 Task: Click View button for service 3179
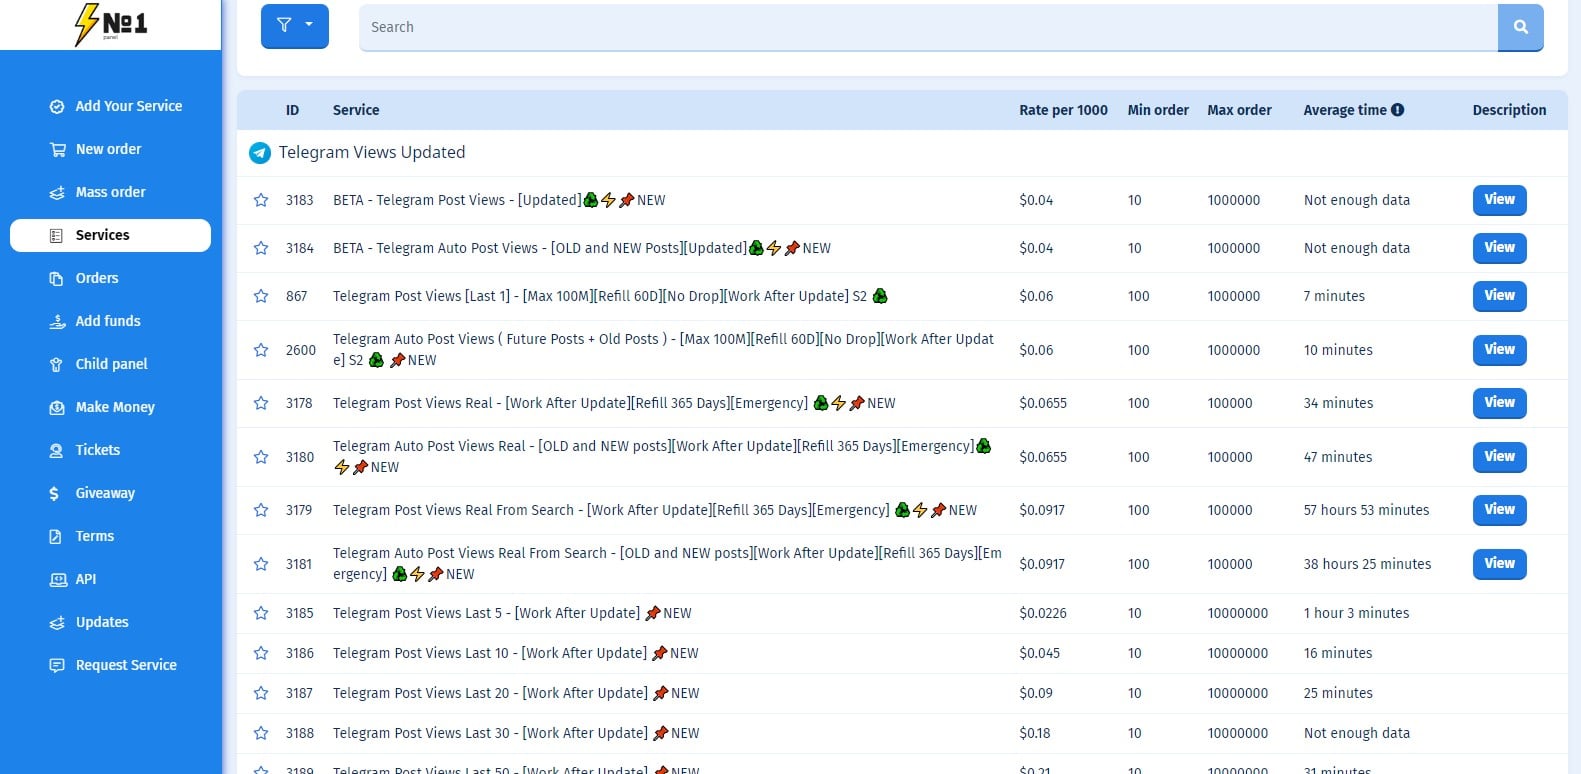[x=1498, y=510]
